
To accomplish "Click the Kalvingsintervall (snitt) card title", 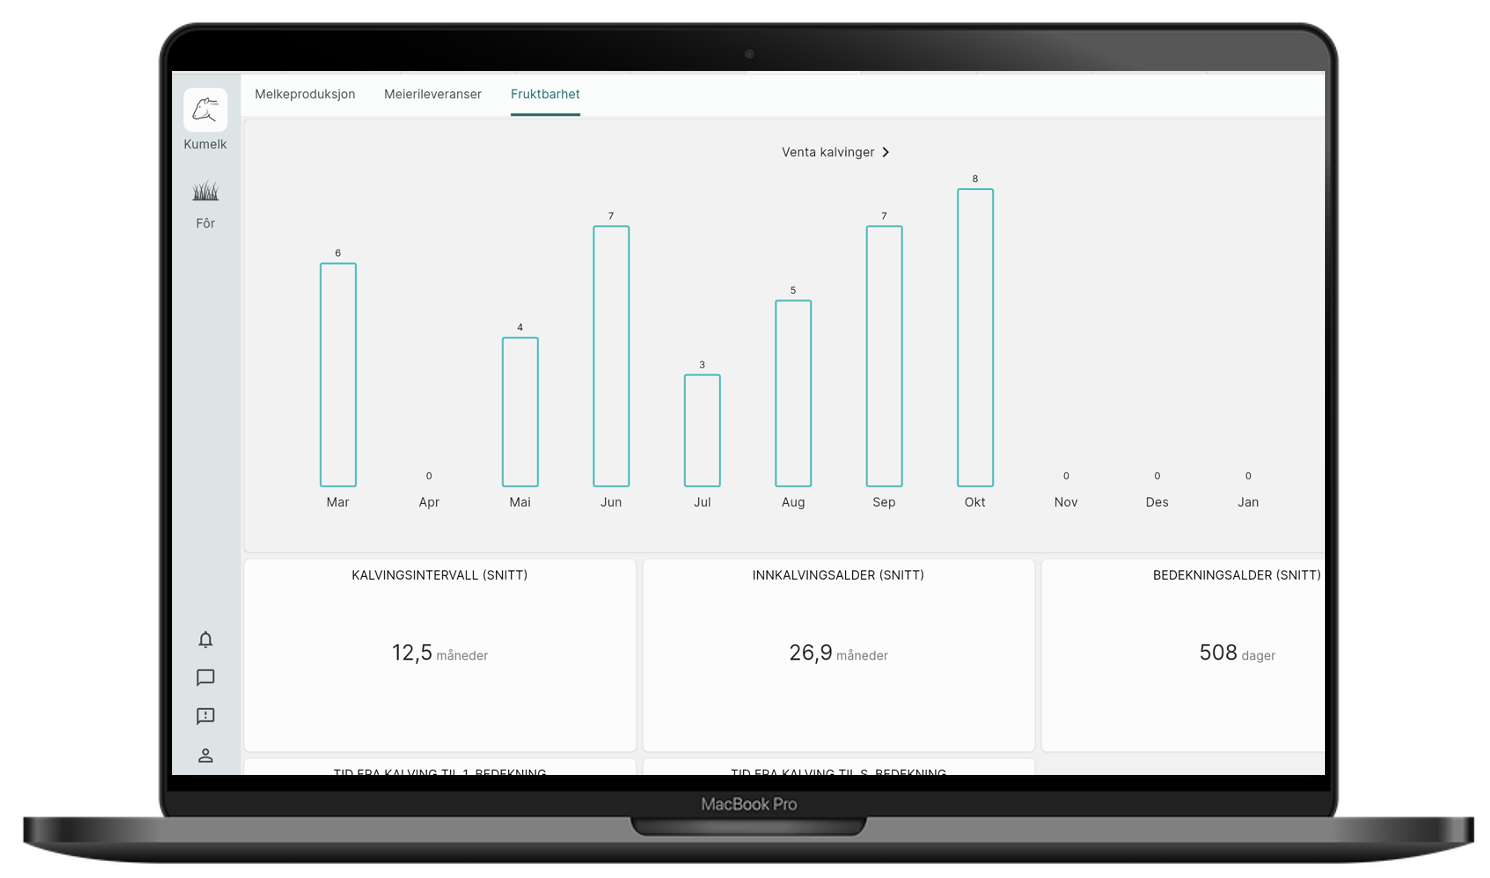I will [440, 575].
